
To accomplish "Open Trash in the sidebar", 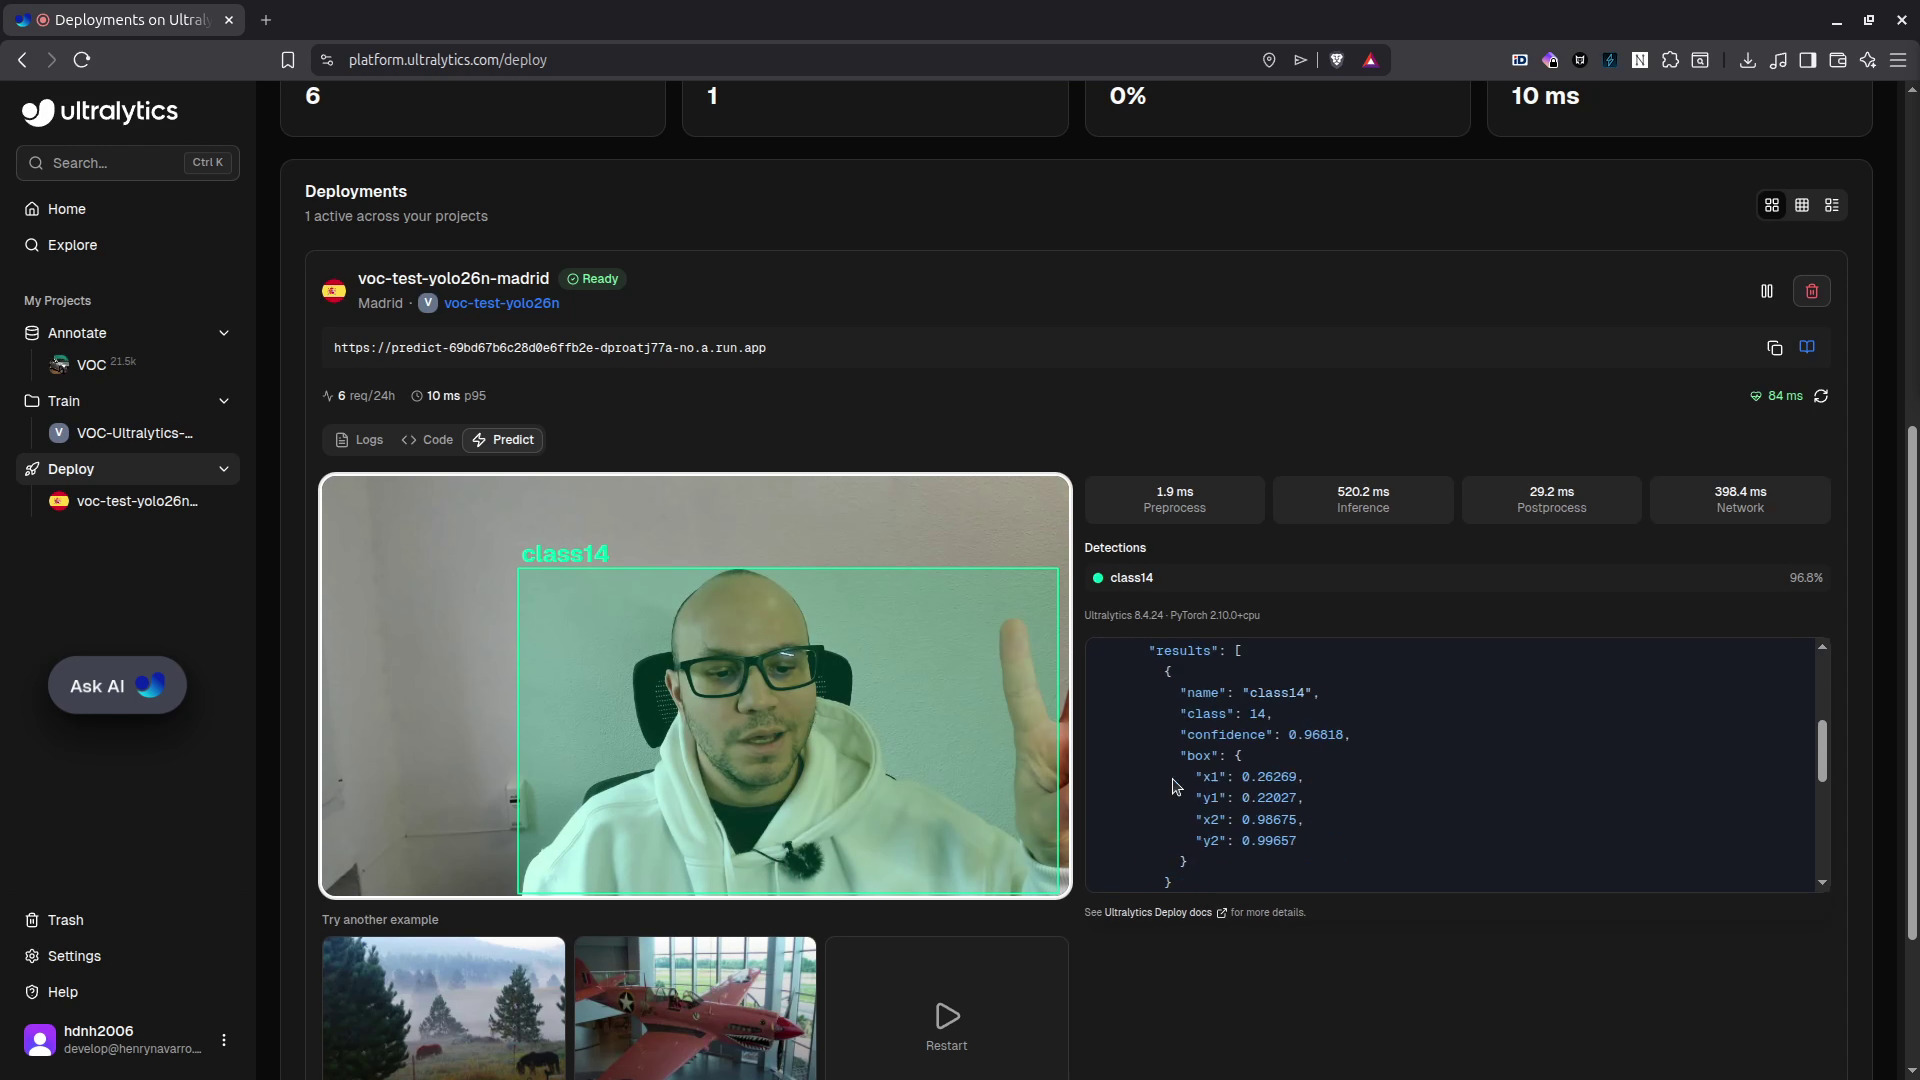I will [66, 920].
